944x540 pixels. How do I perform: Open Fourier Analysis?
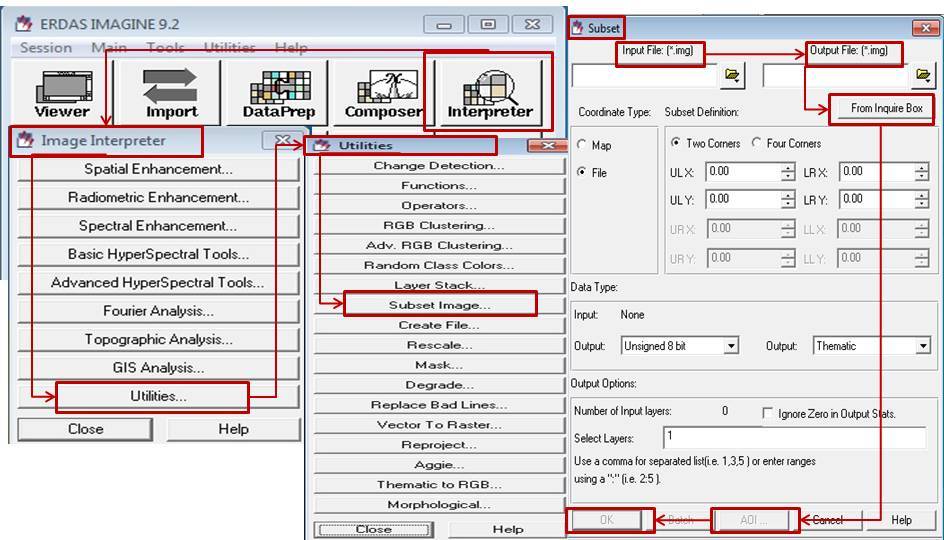tap(158, 311)
